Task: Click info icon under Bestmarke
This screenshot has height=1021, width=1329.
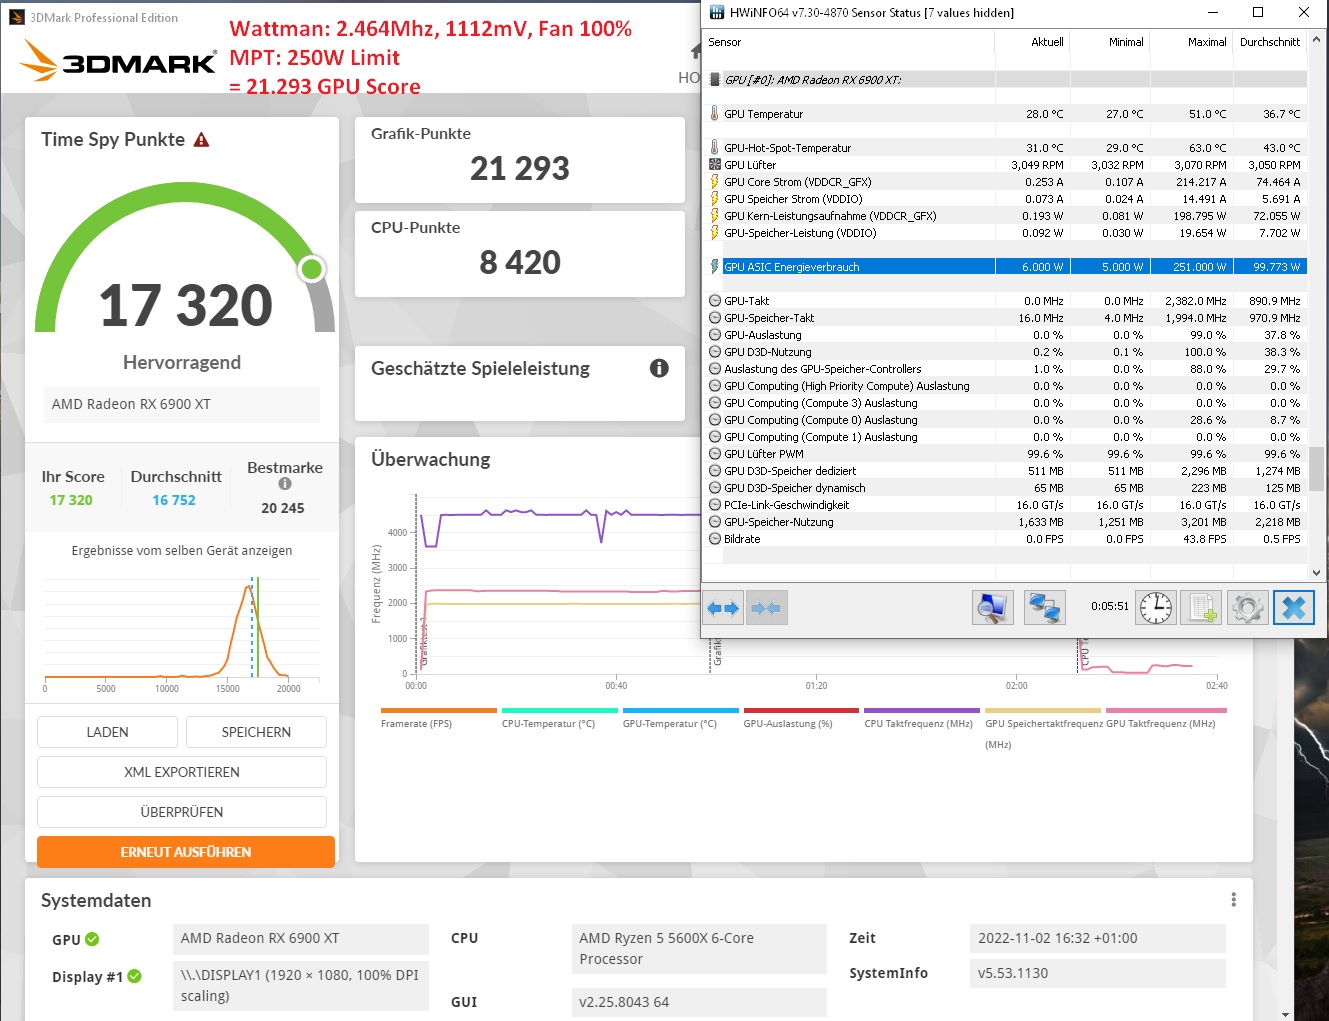Action: pyautogui.click(x=285, y=484)
